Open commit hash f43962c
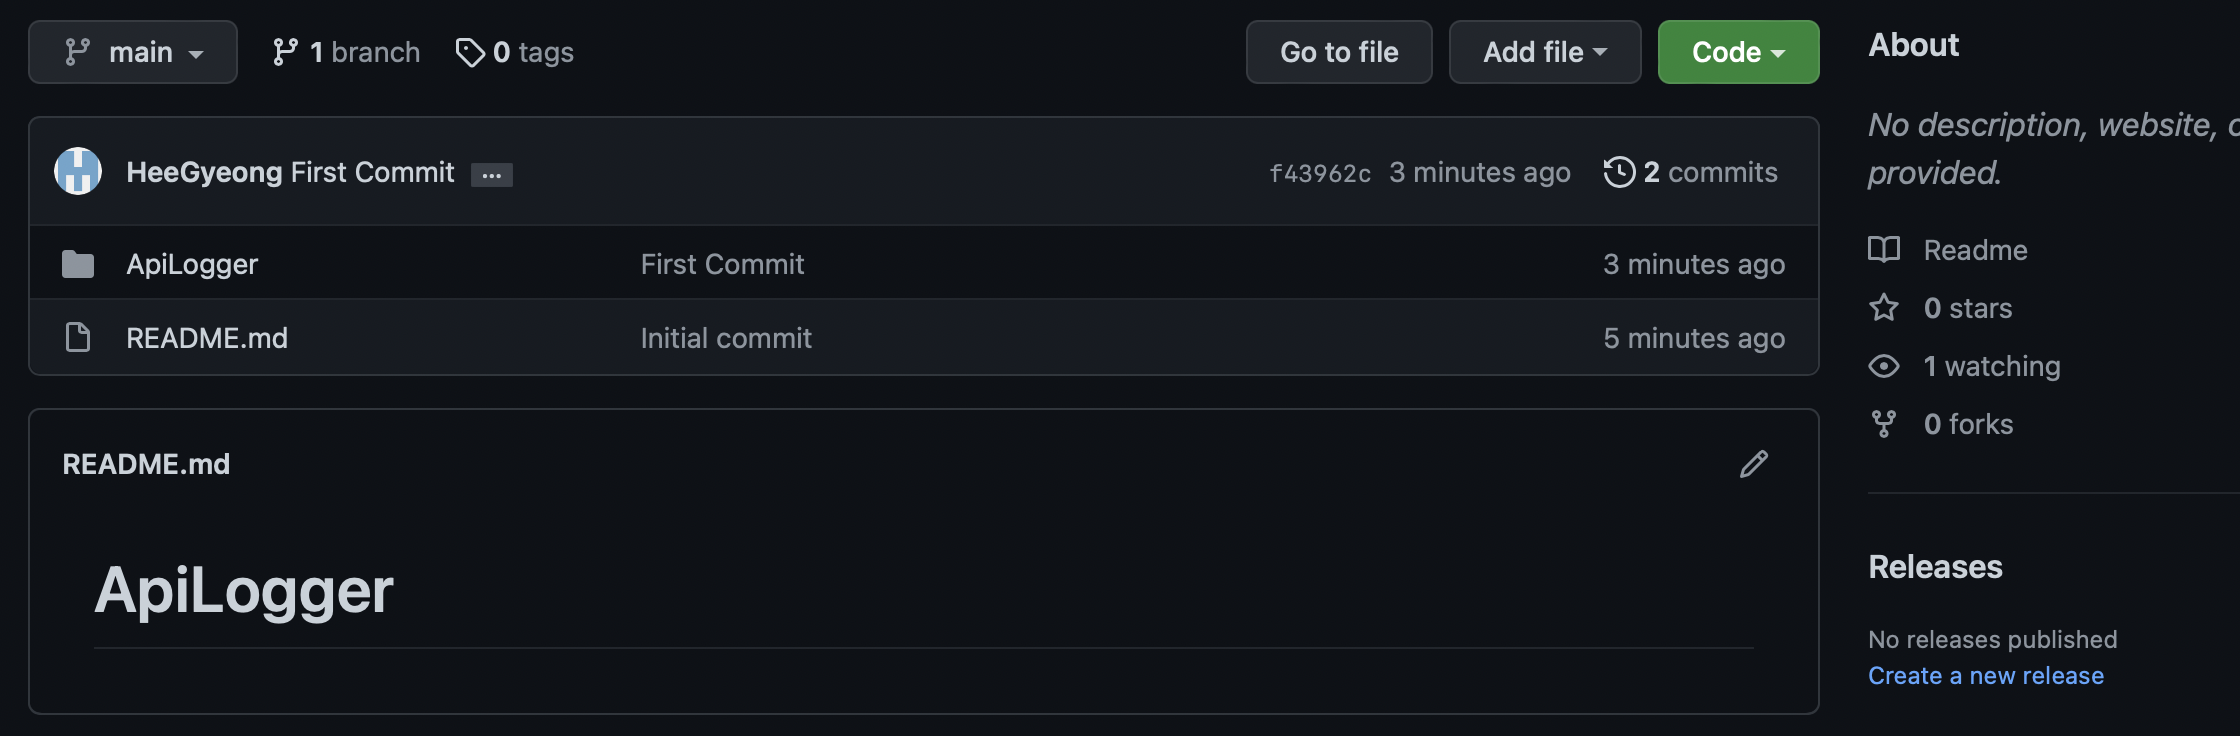The image size is (2240, 736). click(x=1320, y=173)
